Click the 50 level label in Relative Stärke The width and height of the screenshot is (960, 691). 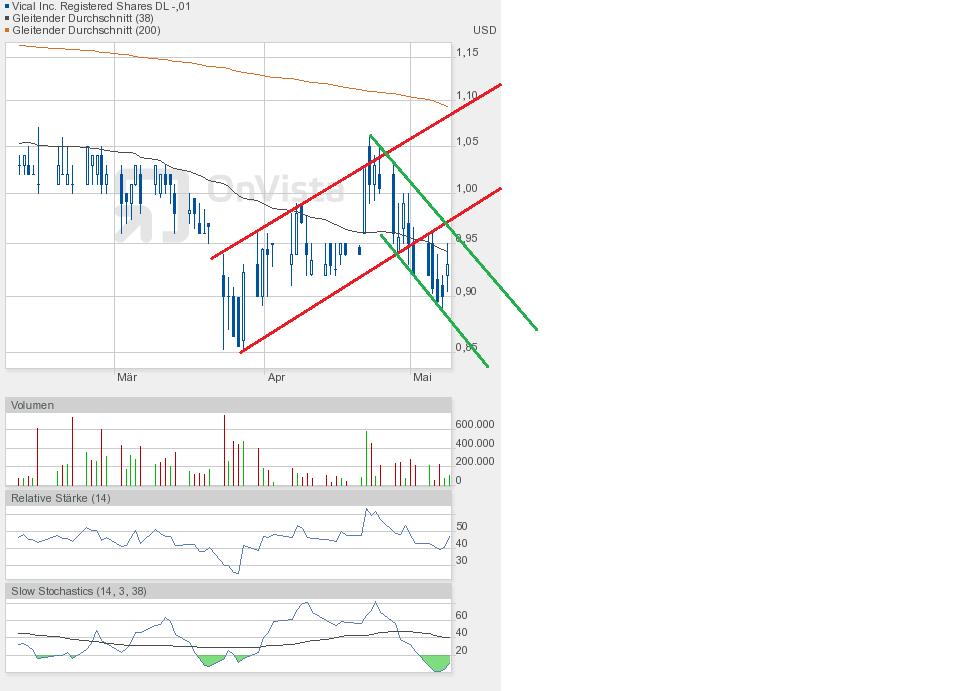(462, 526)
